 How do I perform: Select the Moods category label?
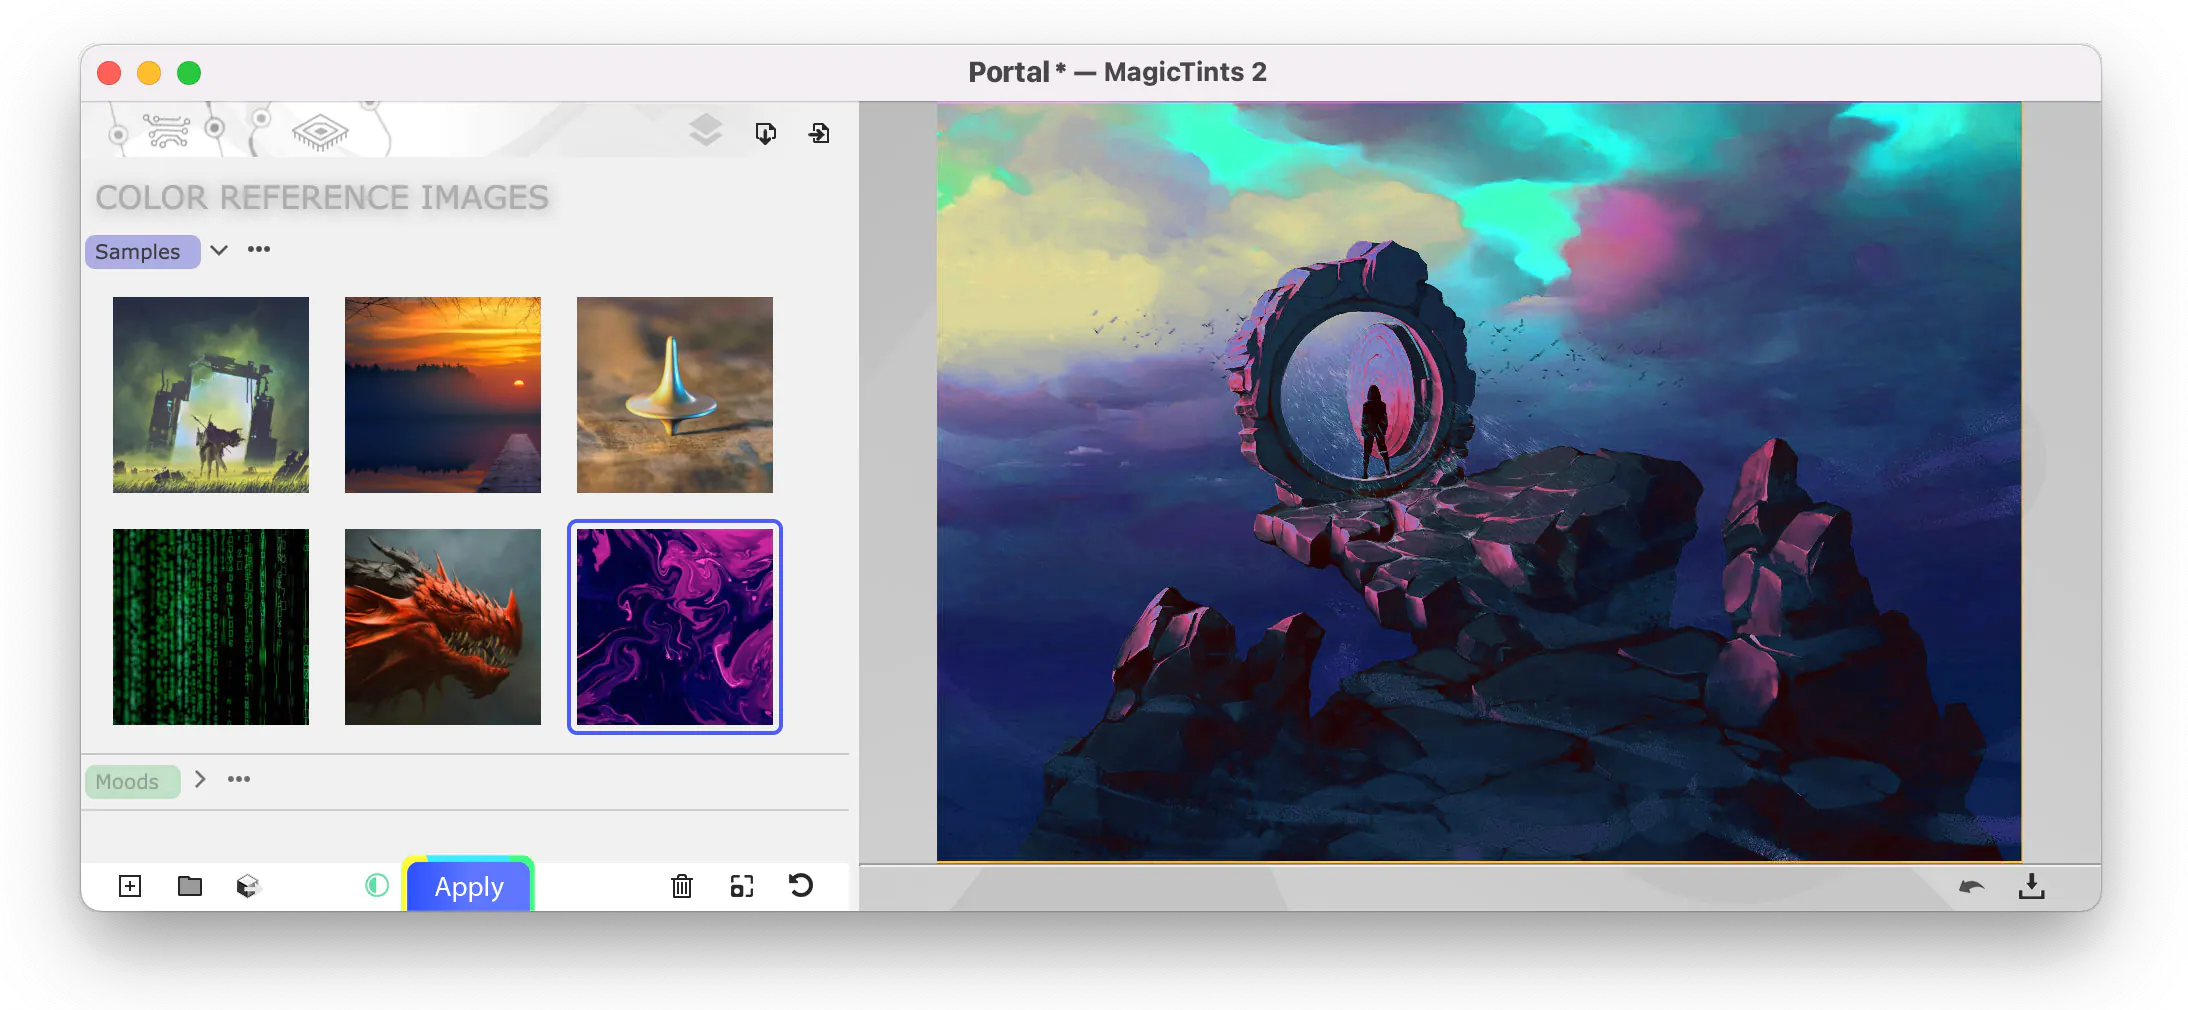coord(128,782)
